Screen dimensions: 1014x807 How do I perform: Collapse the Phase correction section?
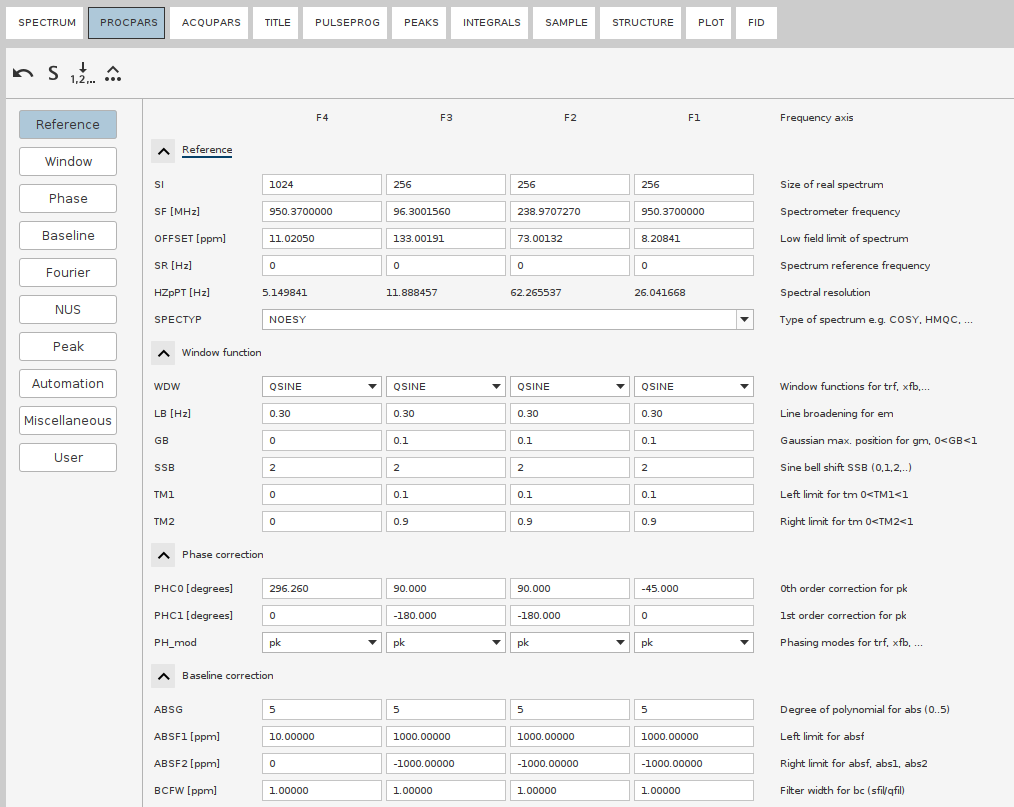tap(163, 554)
